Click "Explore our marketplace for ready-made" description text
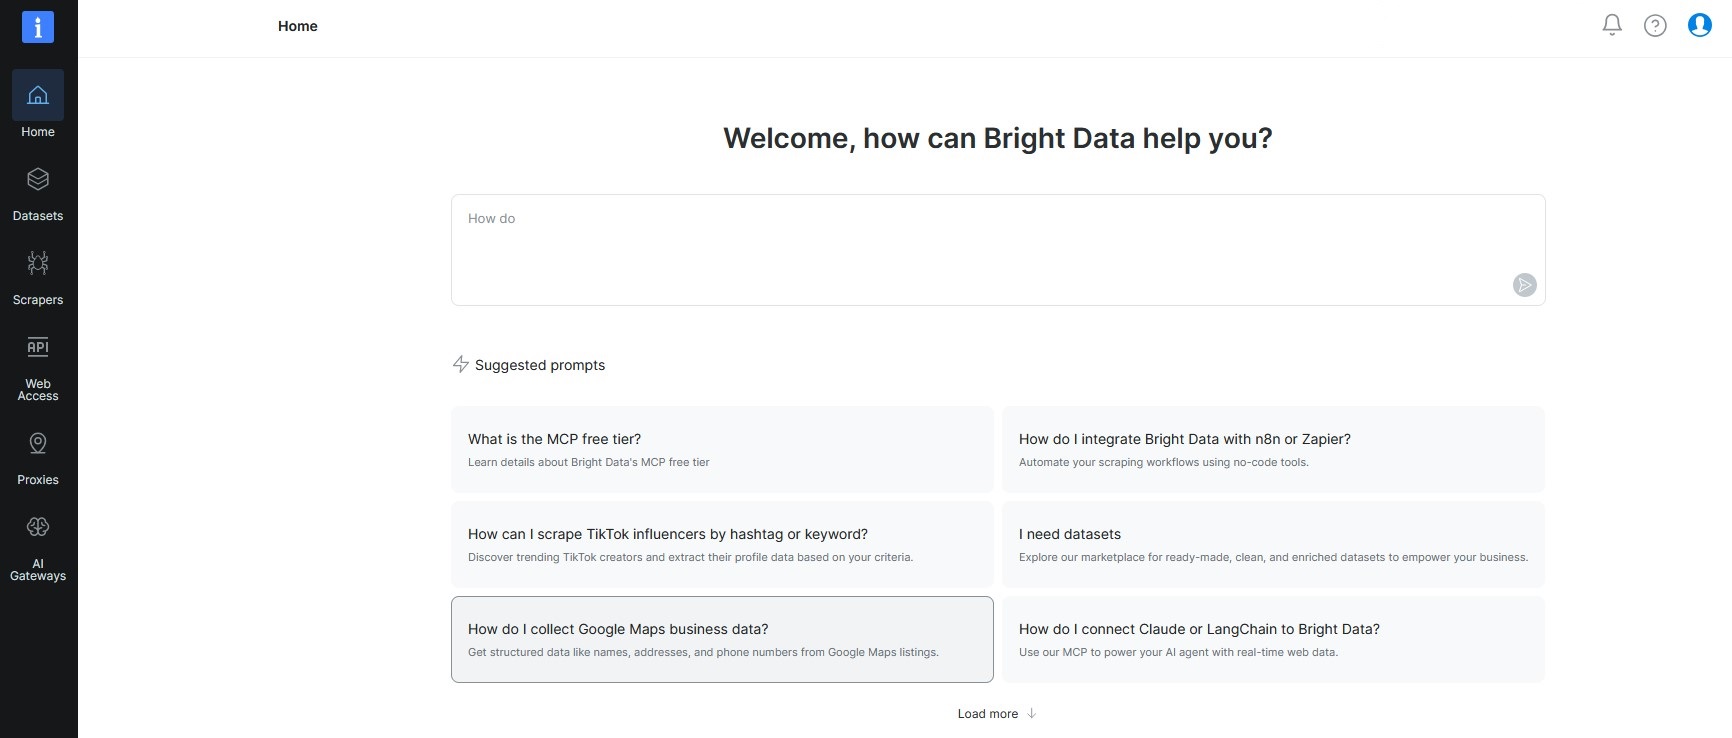 [1273, 557]
